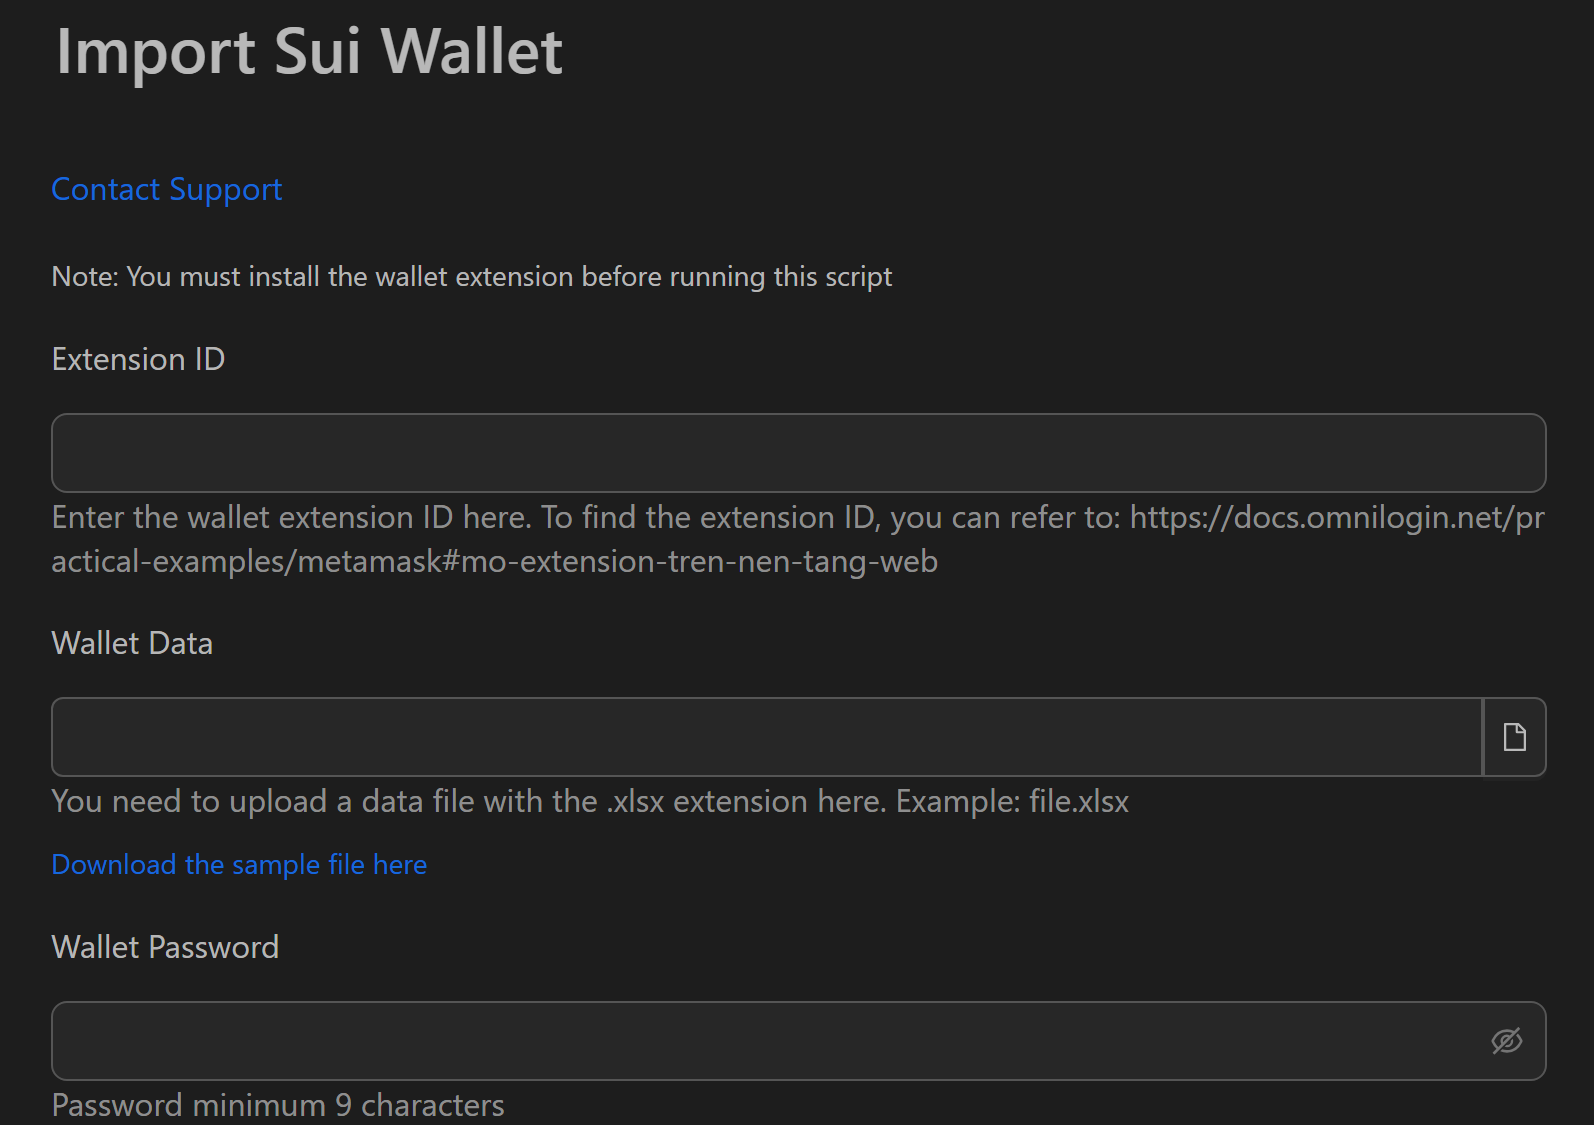Click into the Wallet Data text field
Viewport: 1594px width, 1125px height.
(766, 737)
